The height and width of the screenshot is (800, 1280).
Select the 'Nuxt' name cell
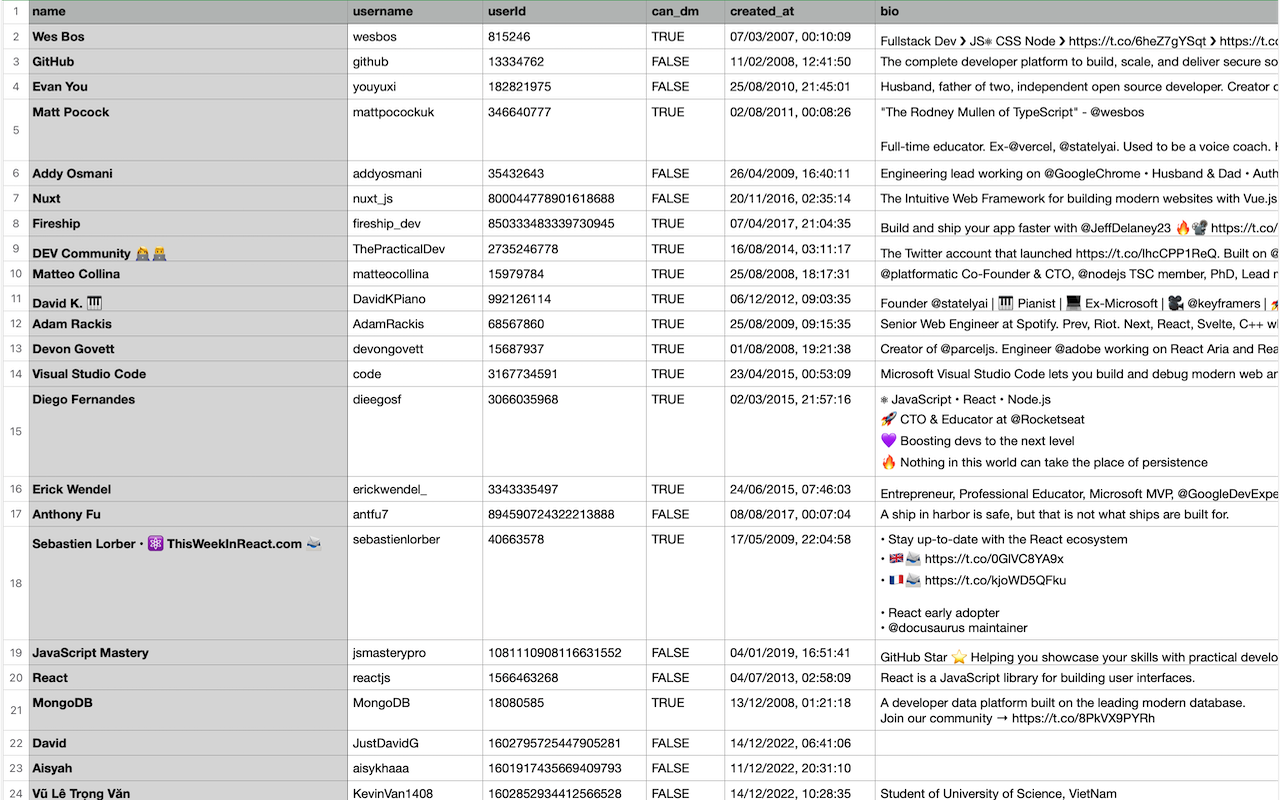tap(188, 199)
